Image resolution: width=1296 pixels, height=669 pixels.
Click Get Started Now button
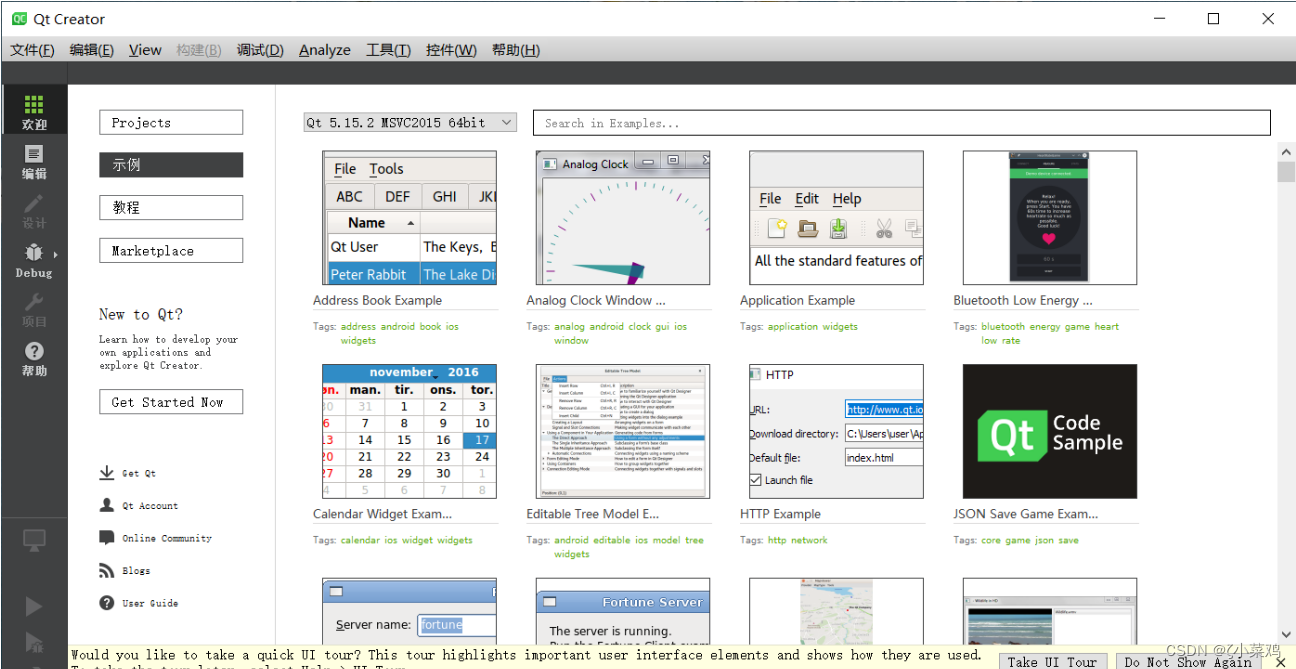tap(171, 402)
